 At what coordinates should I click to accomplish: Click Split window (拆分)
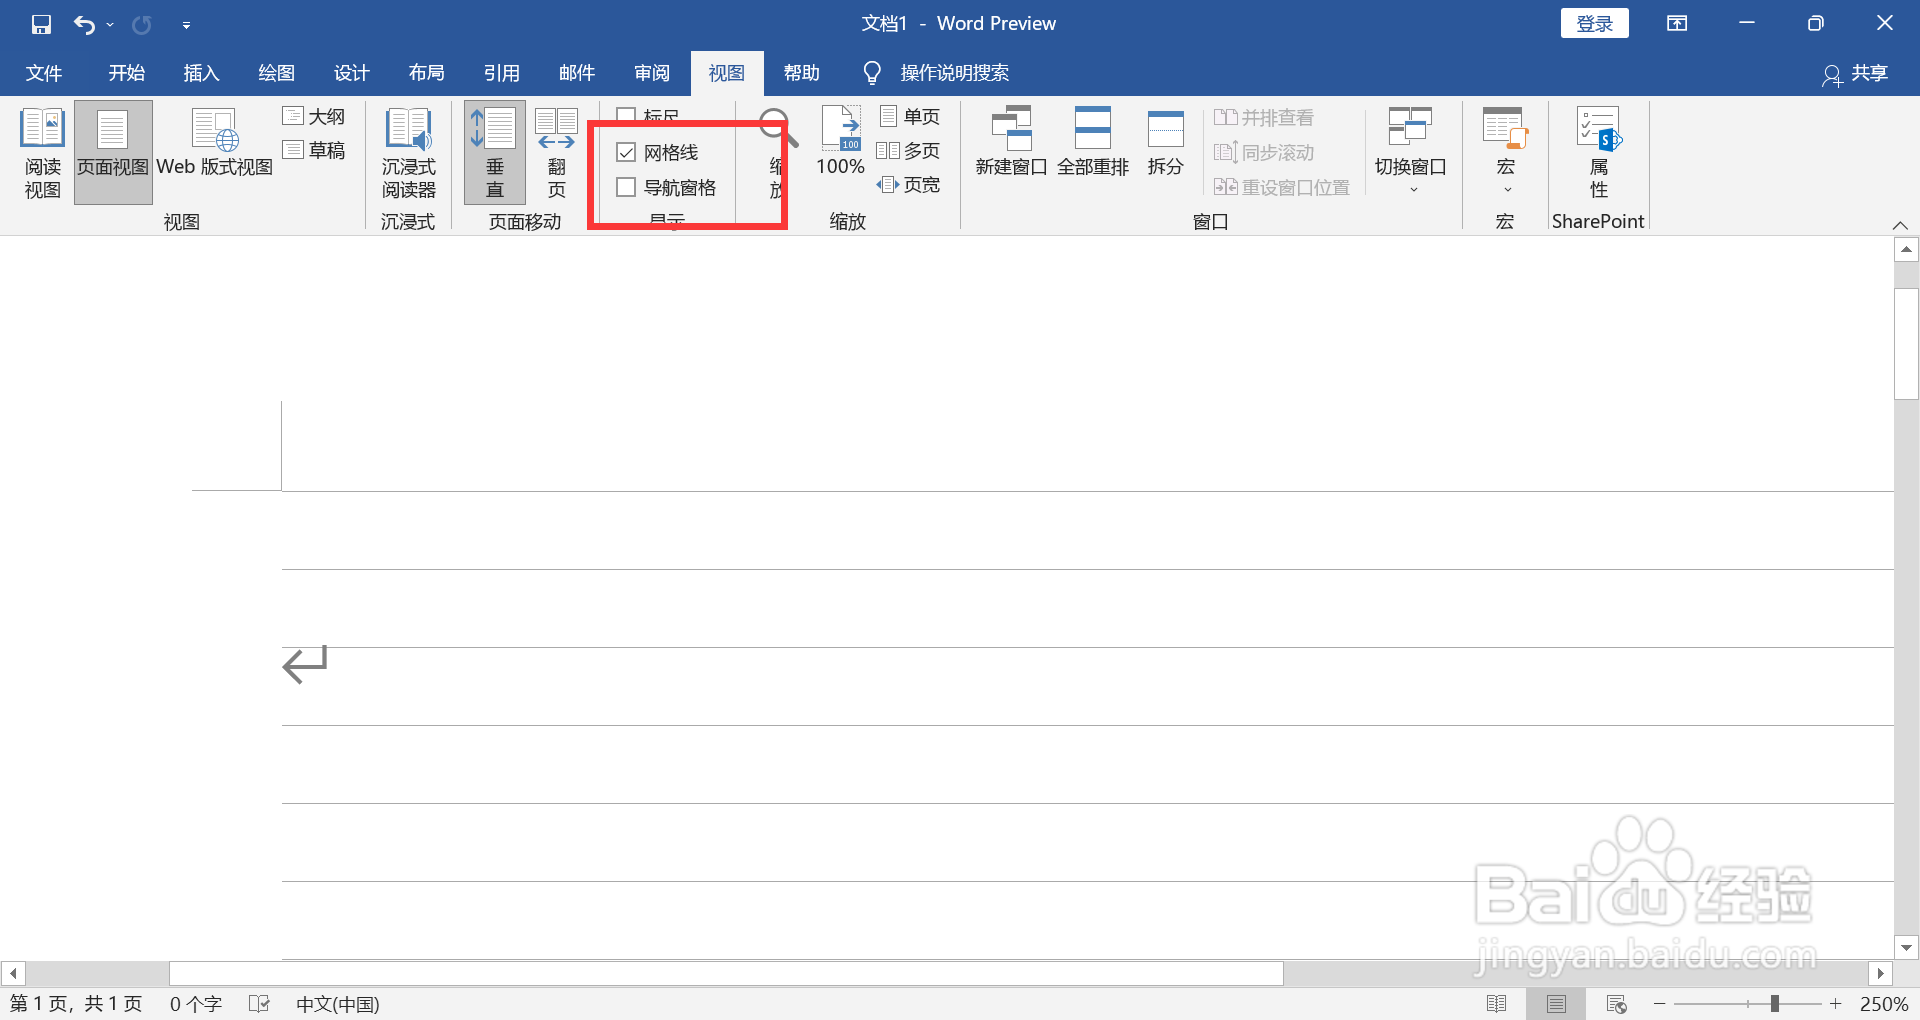point(1165,143)
